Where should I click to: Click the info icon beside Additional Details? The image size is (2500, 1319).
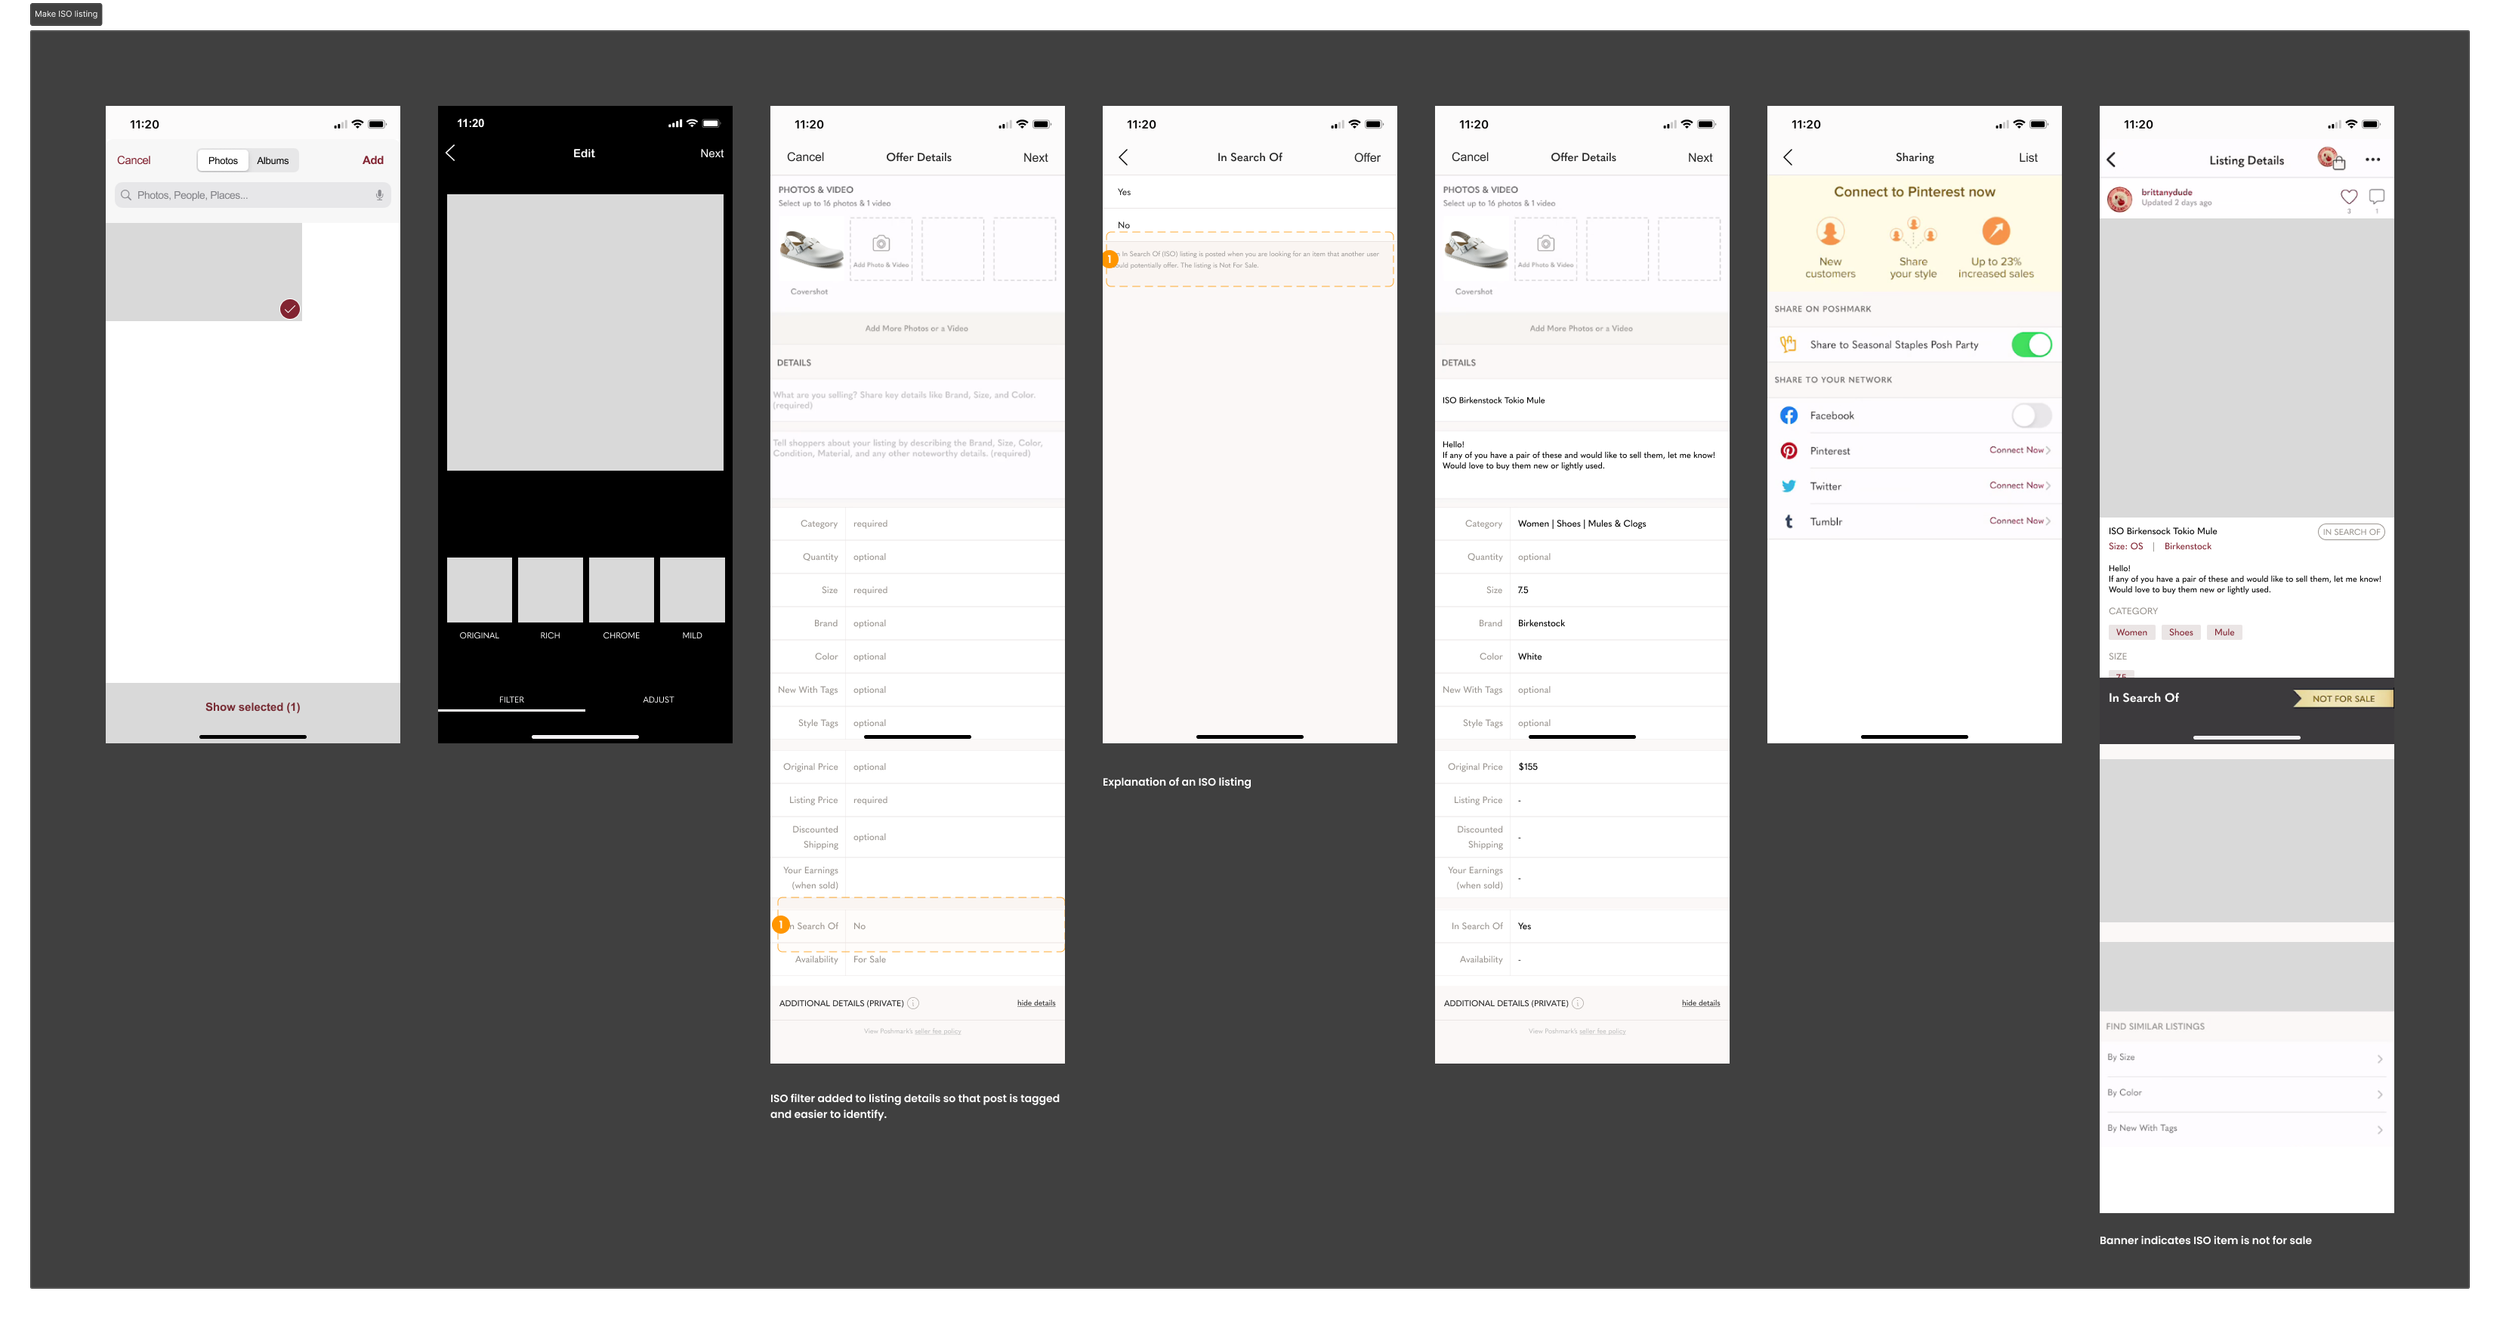pyautogui.click(x=913, y=1003)
